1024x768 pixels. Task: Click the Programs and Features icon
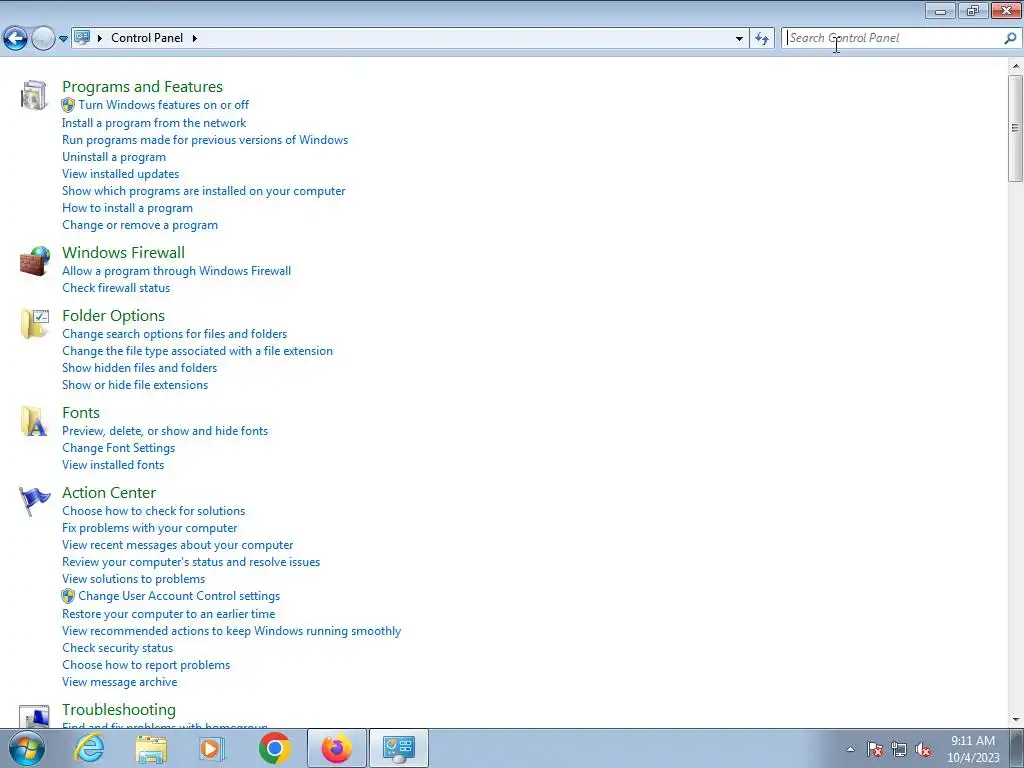34,95
